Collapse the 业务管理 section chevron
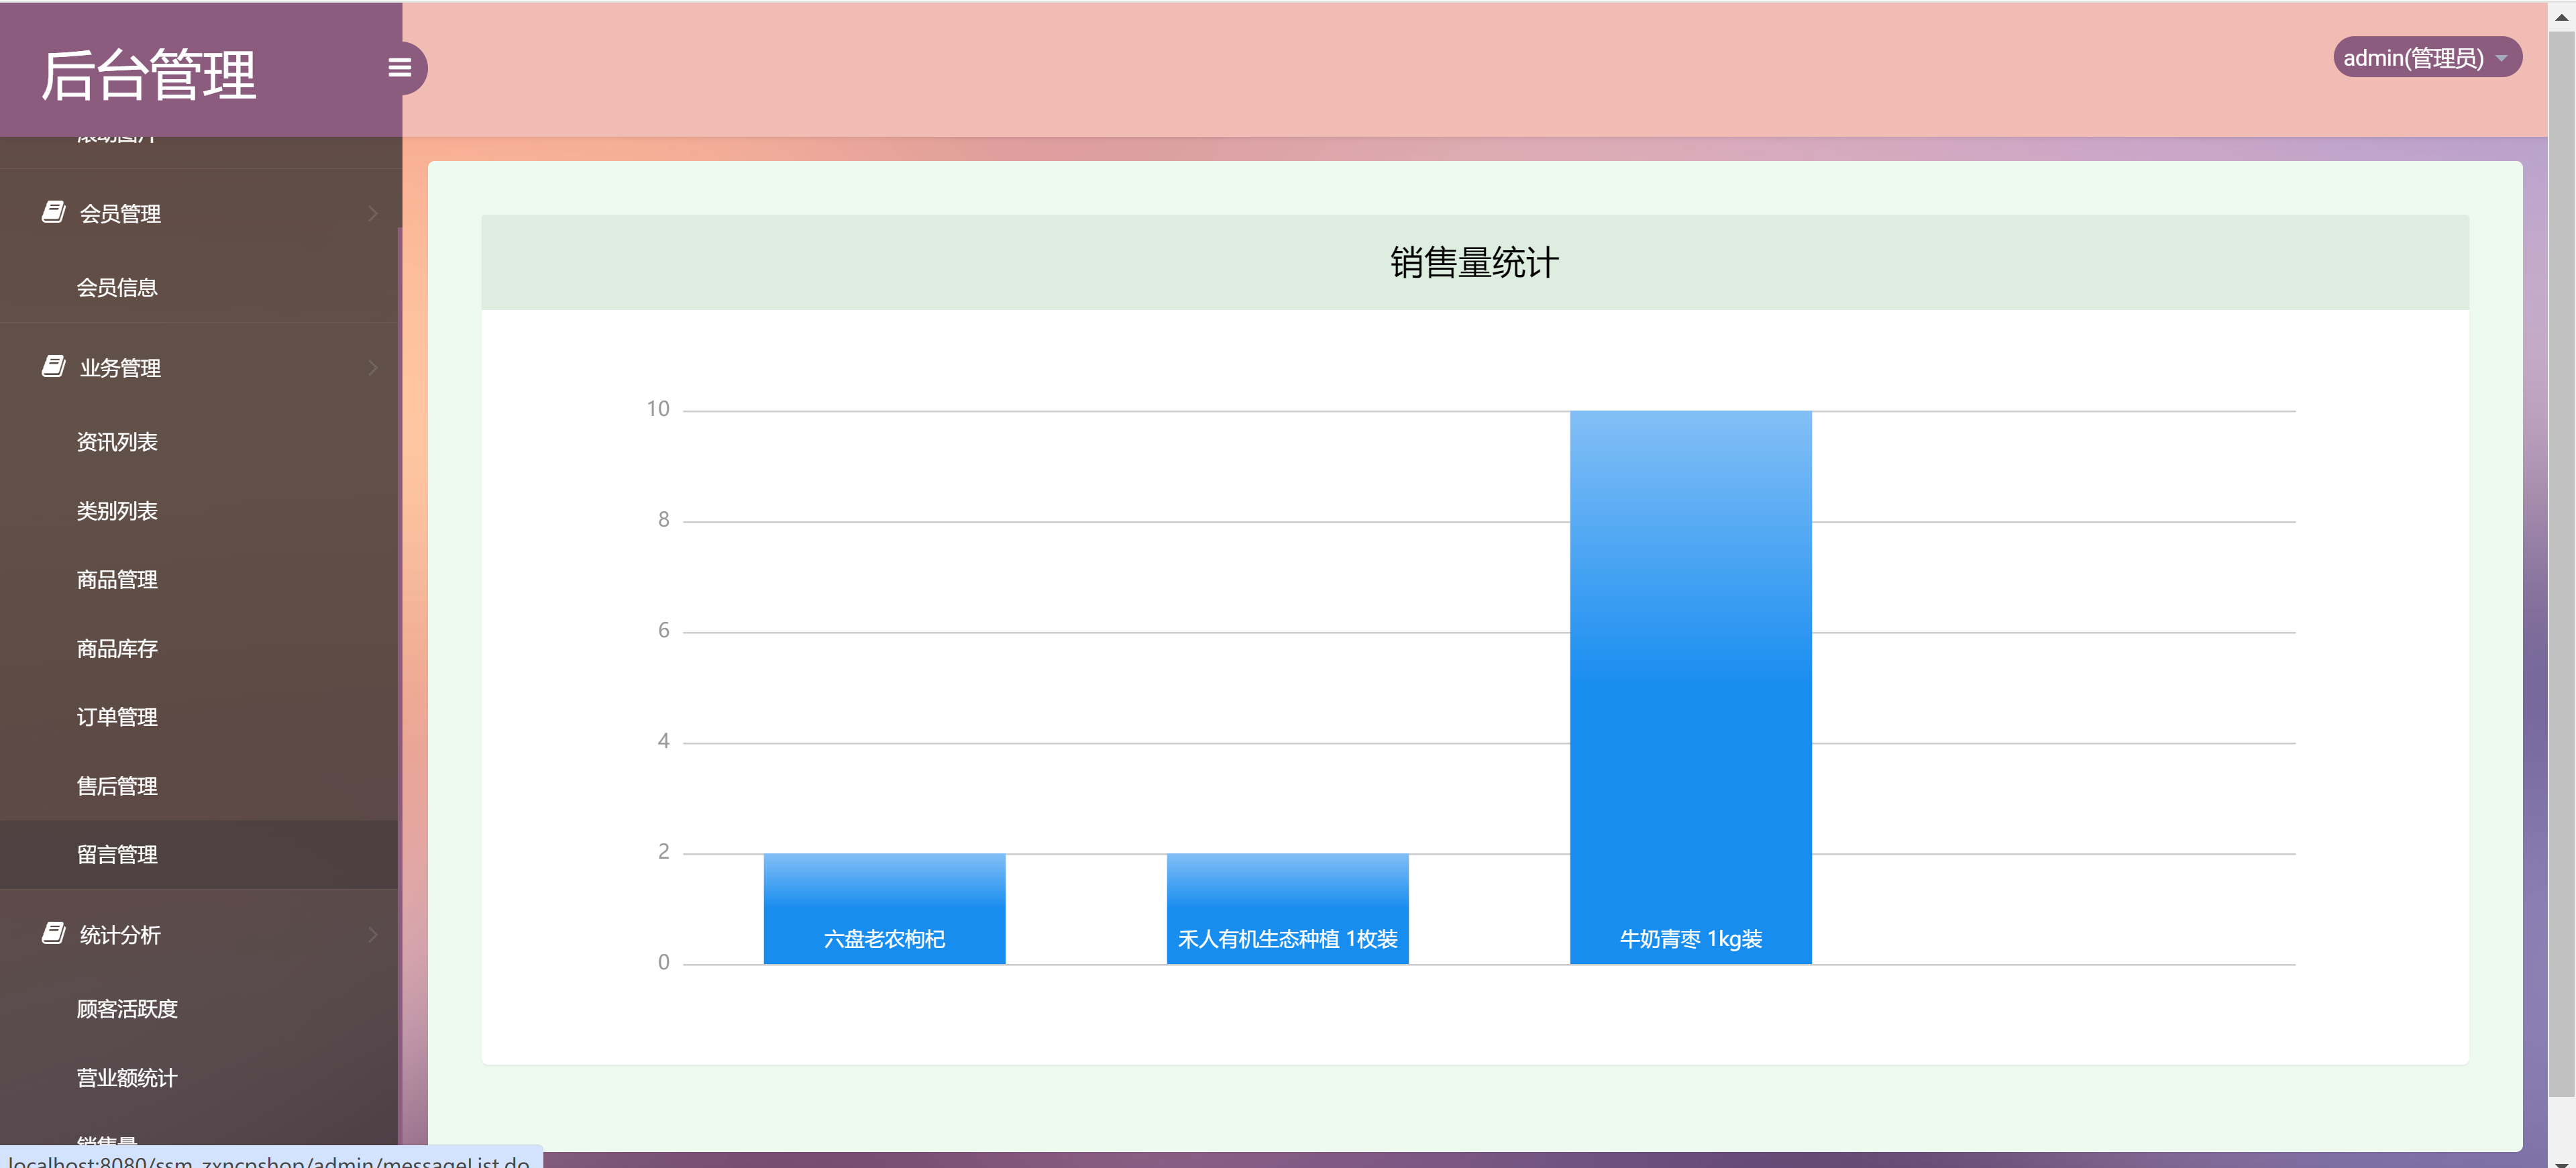Screen dimensions: 2576x1168 pyautogui.click(x=373, y=366)
